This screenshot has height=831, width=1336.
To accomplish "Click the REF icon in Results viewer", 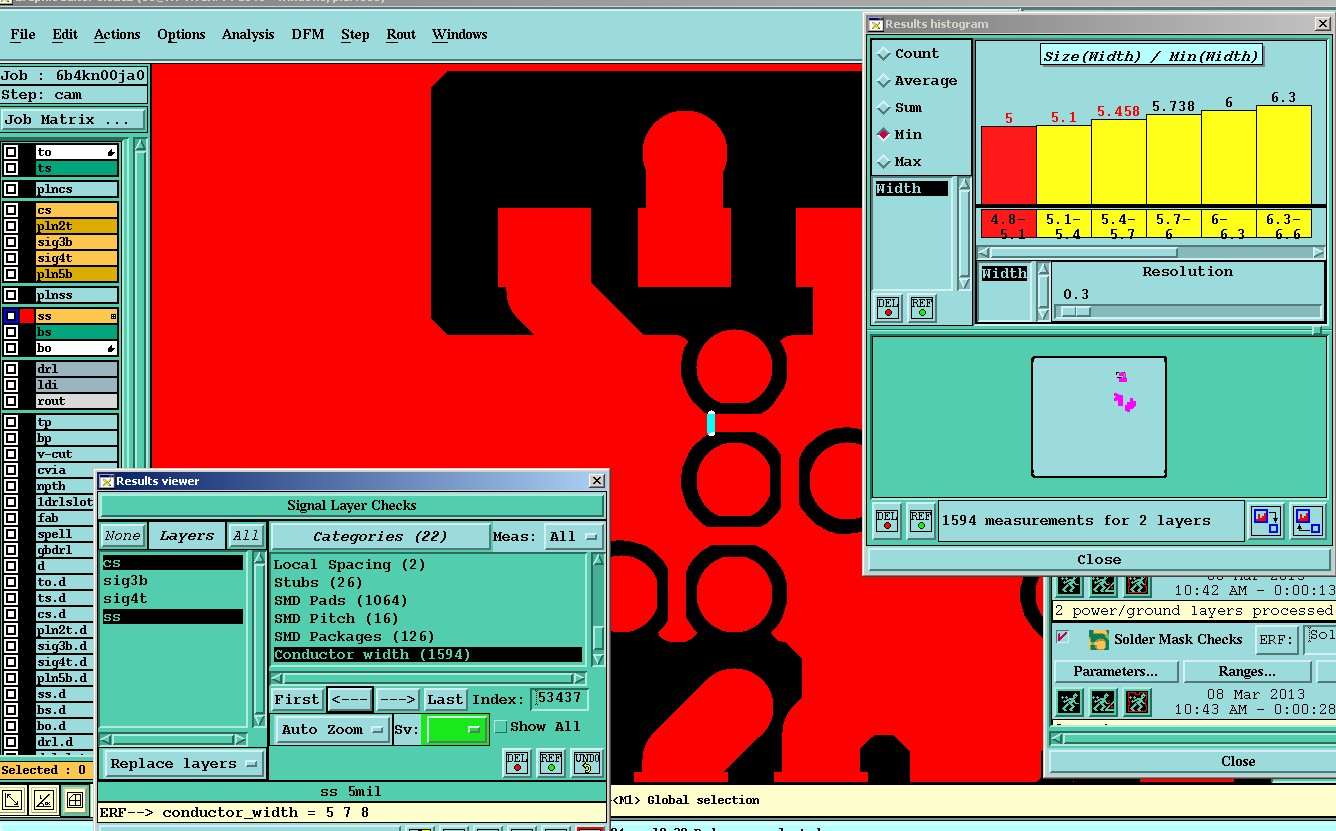I will tap(551, 763).
